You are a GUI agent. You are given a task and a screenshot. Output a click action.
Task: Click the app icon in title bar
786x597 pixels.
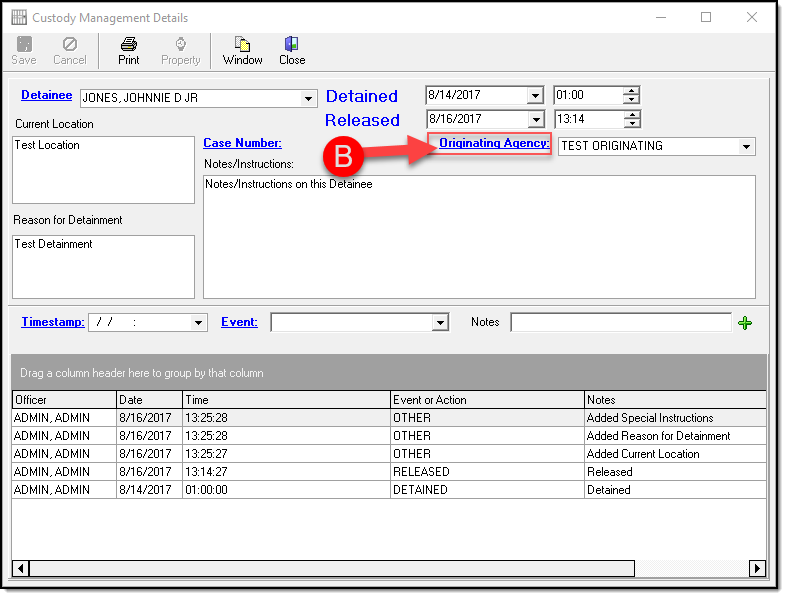coord(18,18)
